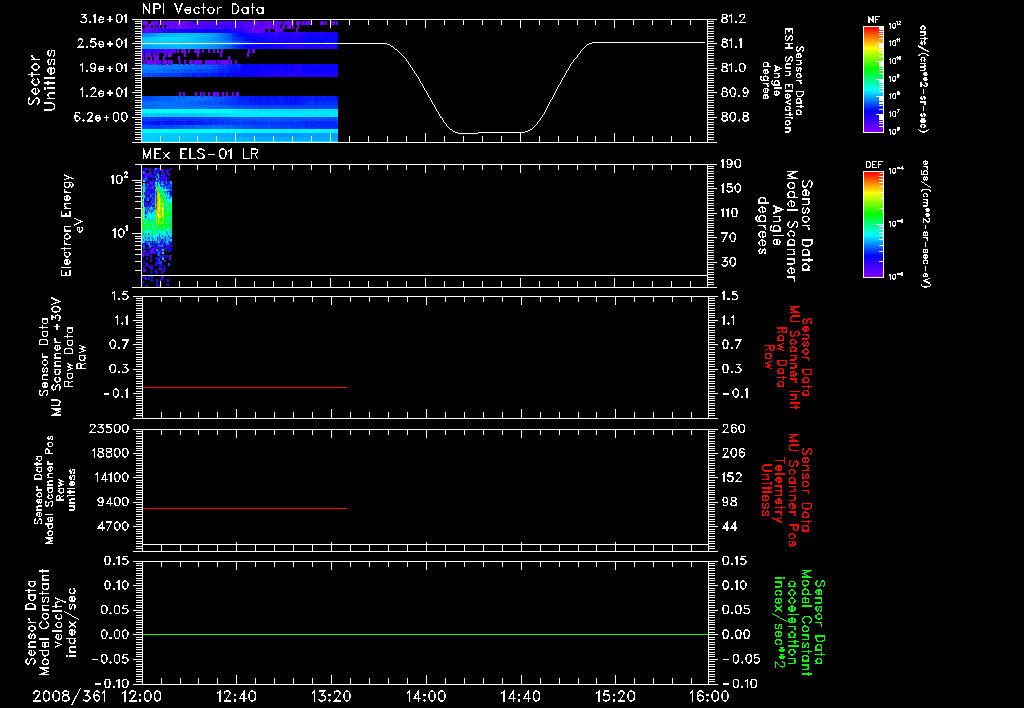Image resolution: width=1024 pixels, height=708 pixels.
Task: Click the DEF color bar legend
Action: click(x=874, y=223)
